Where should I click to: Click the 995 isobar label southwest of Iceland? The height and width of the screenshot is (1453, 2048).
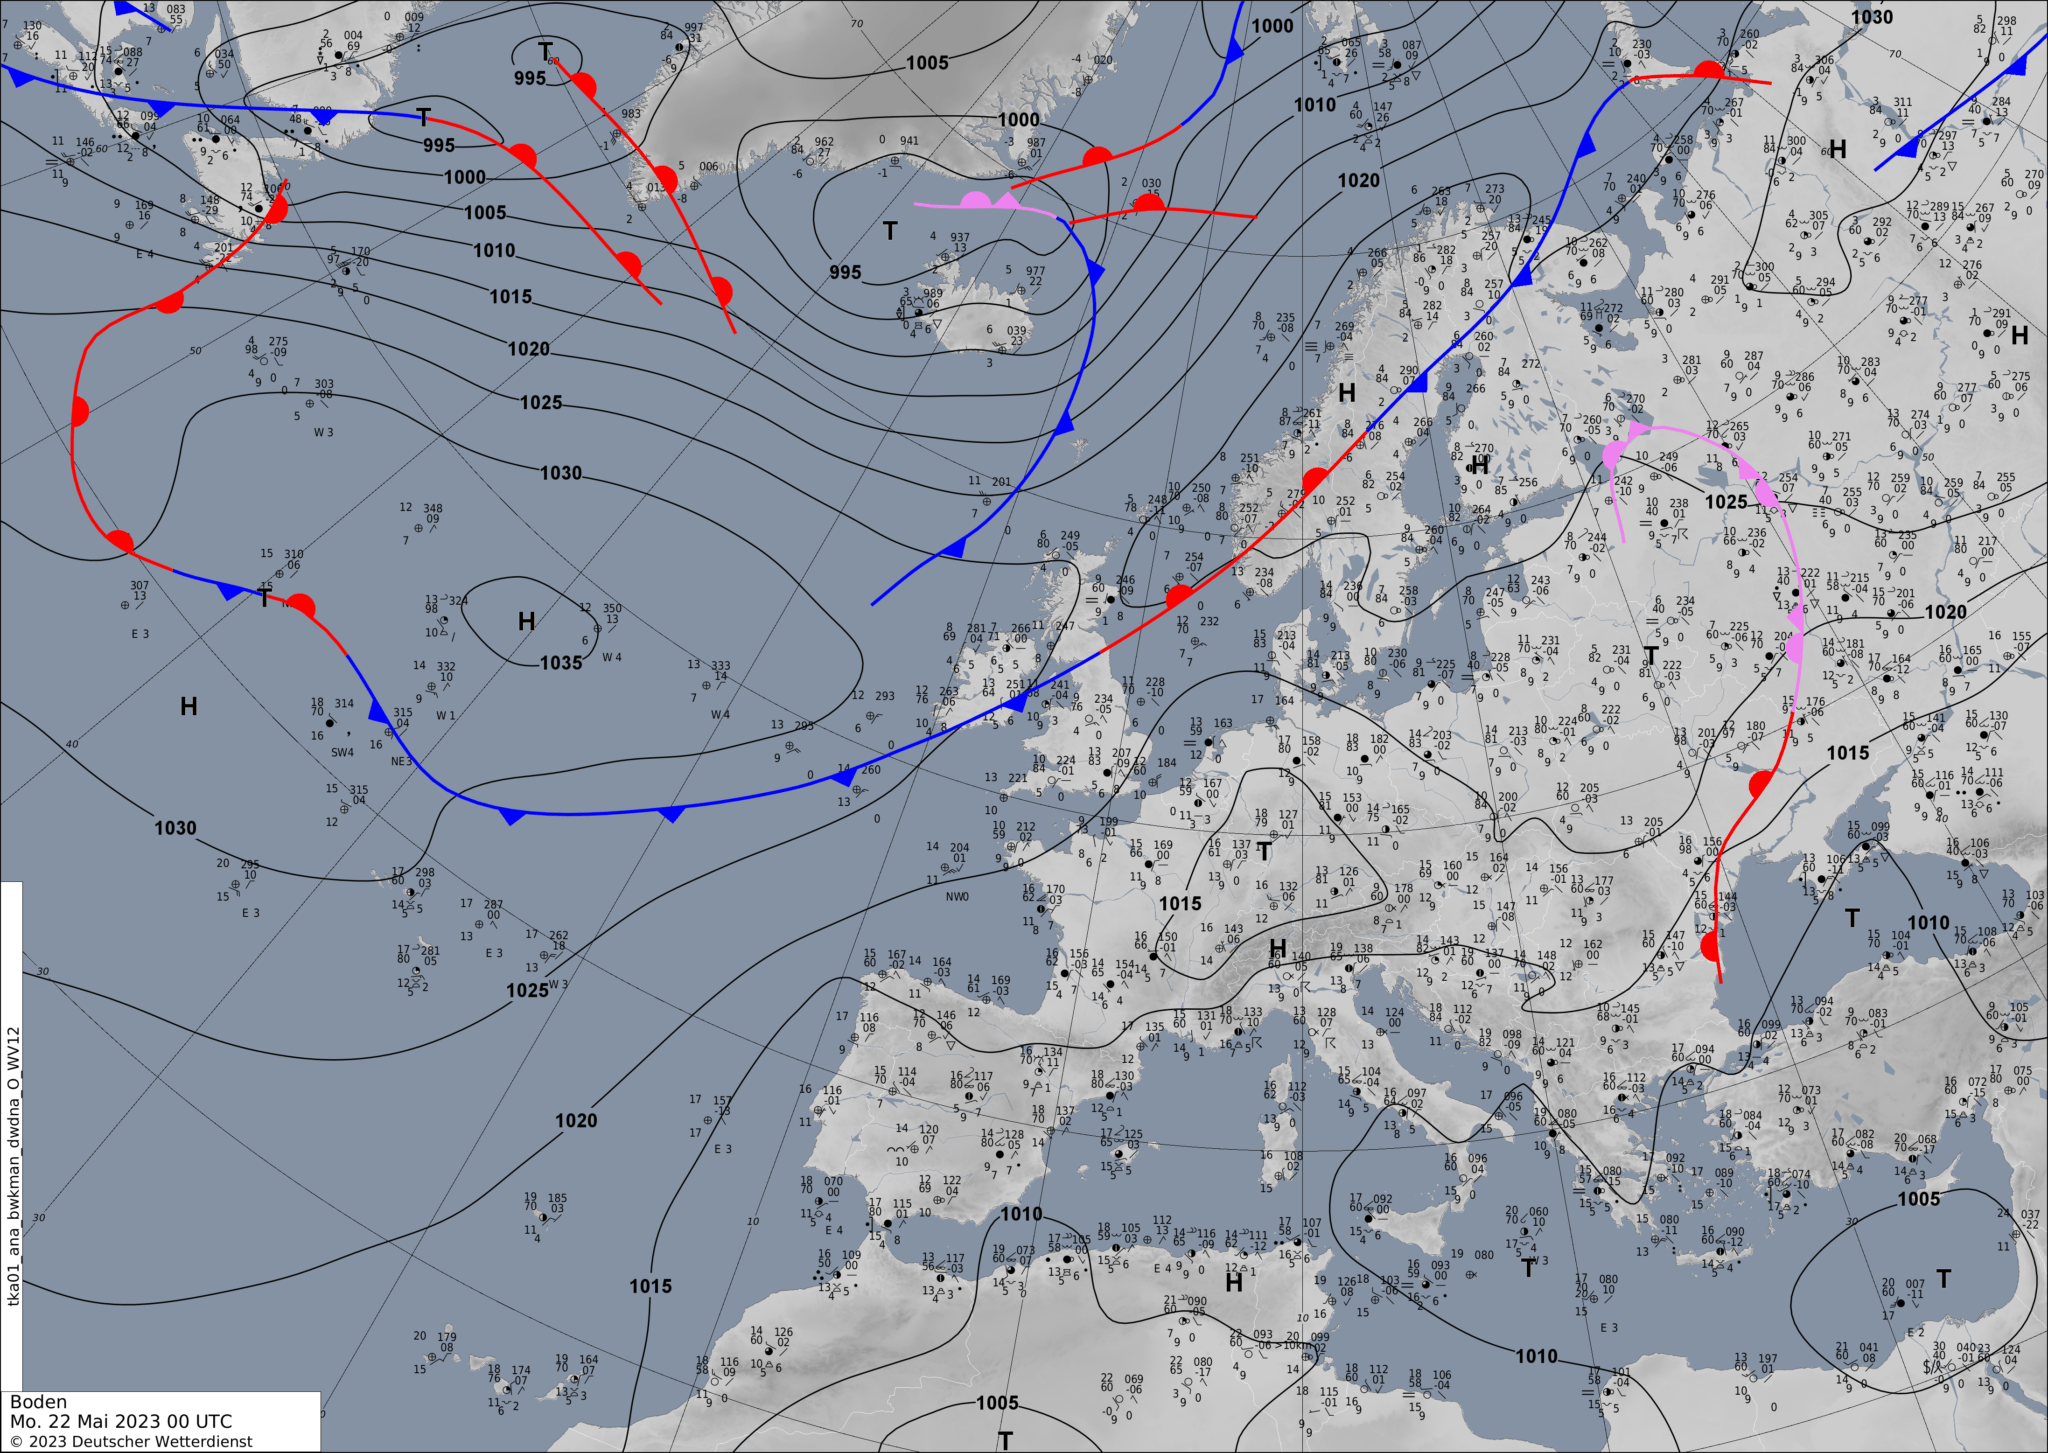845,272
